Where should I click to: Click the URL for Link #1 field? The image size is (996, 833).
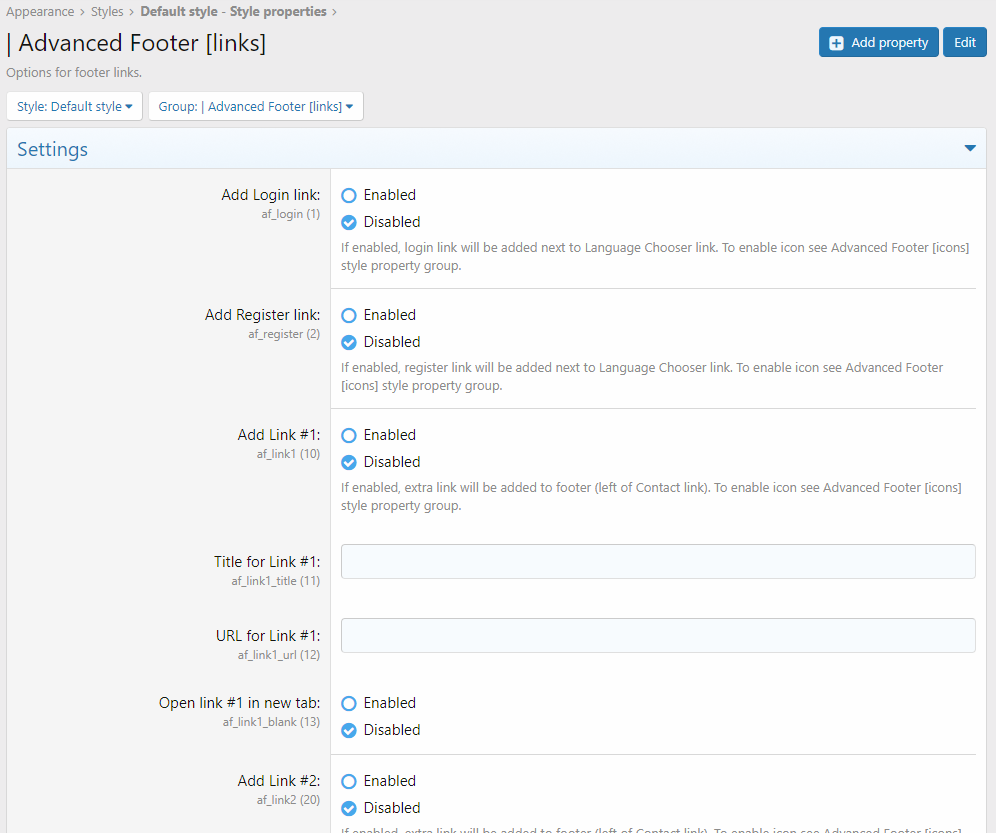tap(657, 636)
